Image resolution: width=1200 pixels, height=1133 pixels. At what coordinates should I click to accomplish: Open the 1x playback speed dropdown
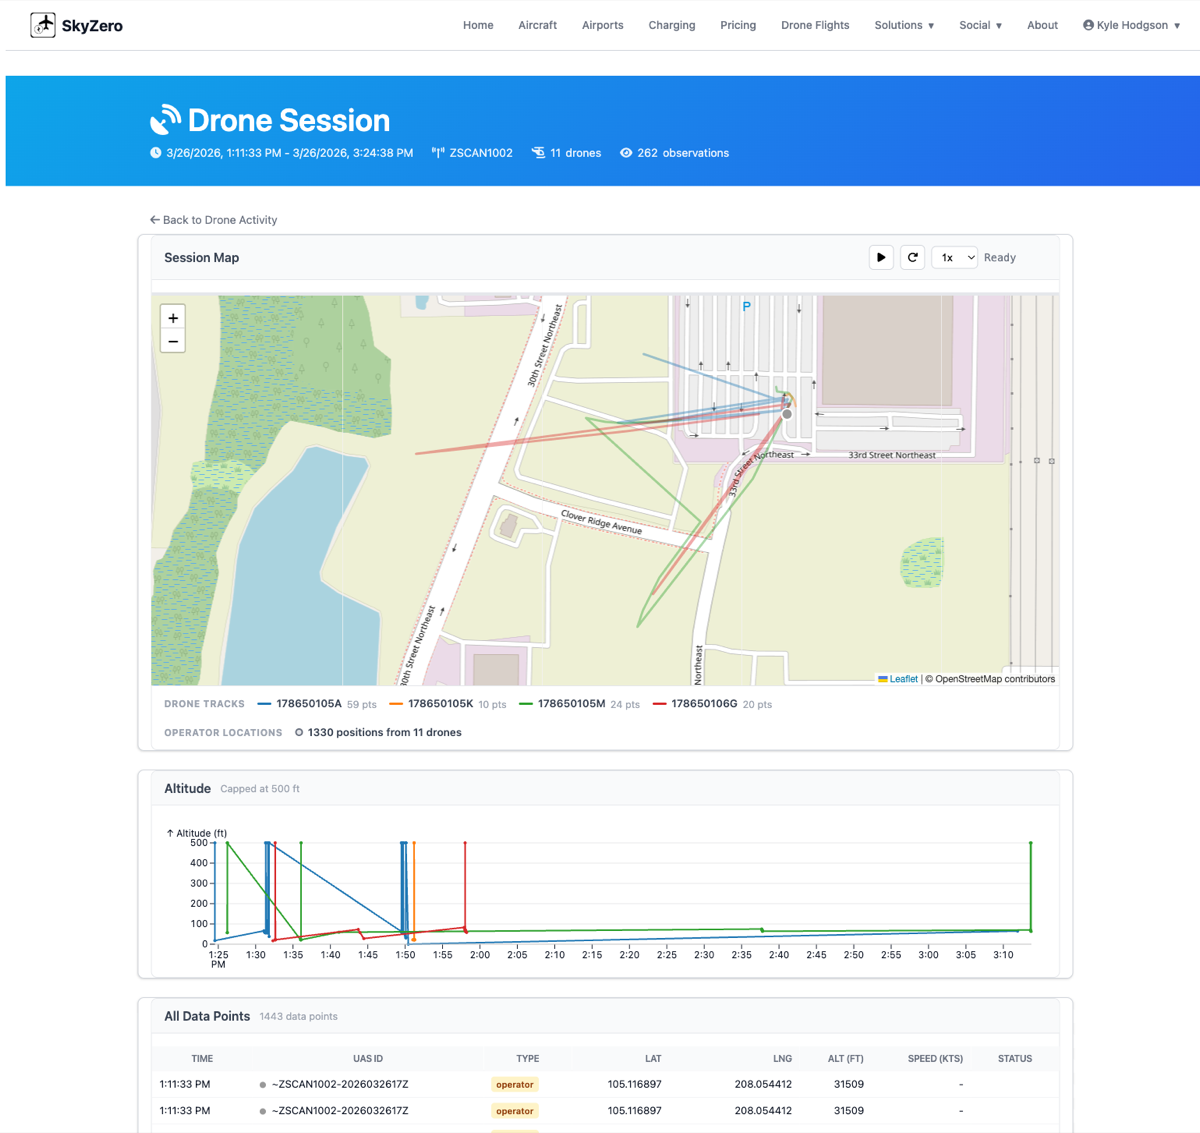click(x=954, y=257)
